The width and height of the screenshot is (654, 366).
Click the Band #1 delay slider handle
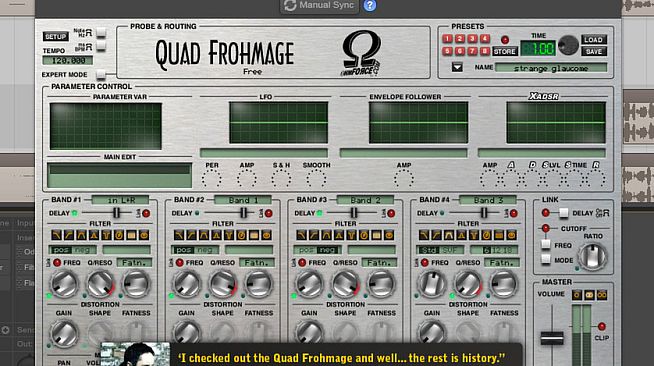click(x=117, y=213)
